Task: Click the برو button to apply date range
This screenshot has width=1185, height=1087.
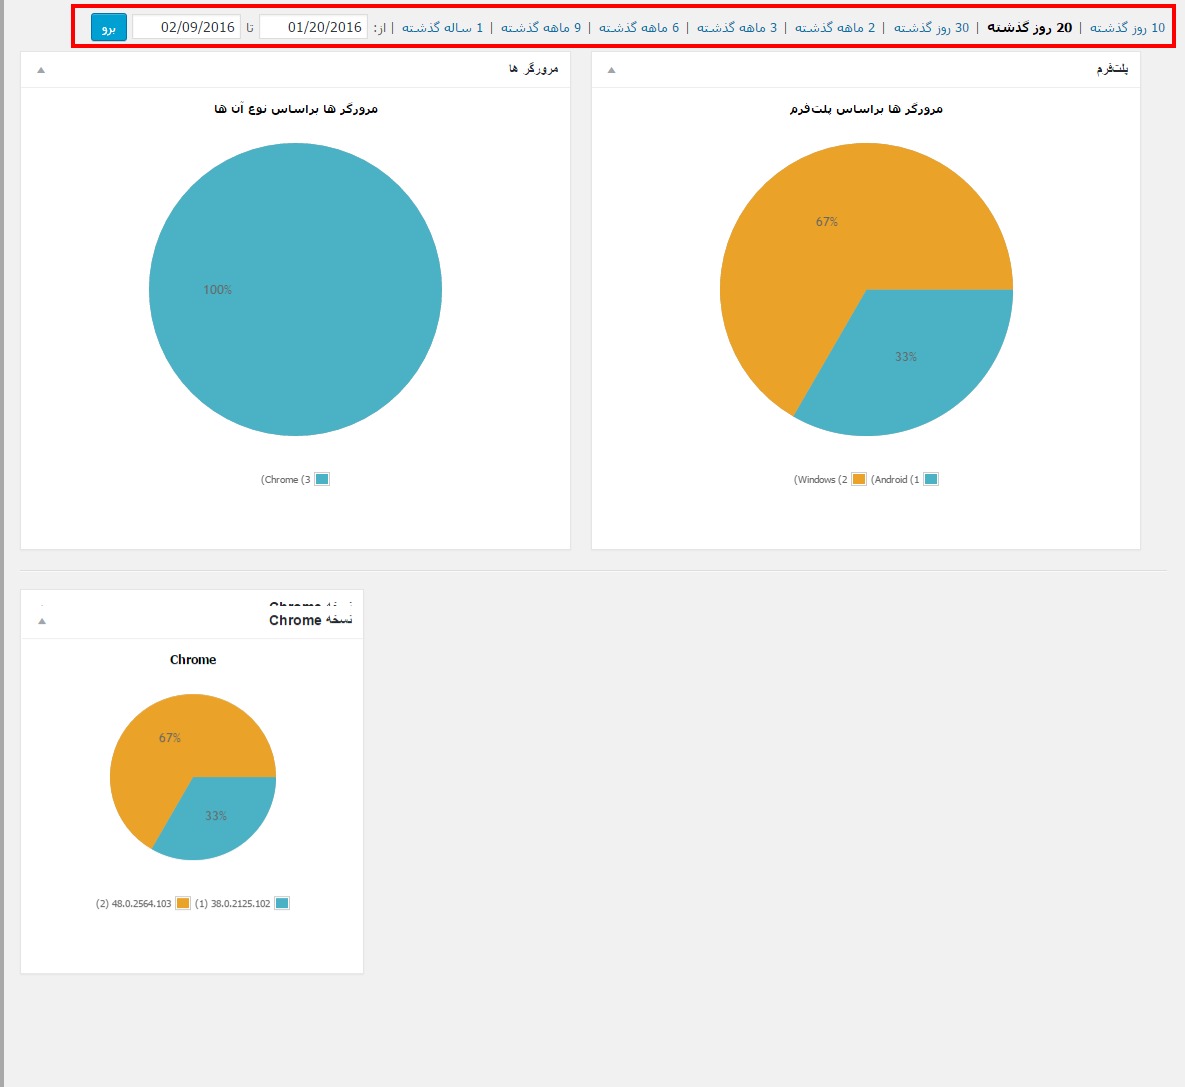Action: (x=108, y=27)
